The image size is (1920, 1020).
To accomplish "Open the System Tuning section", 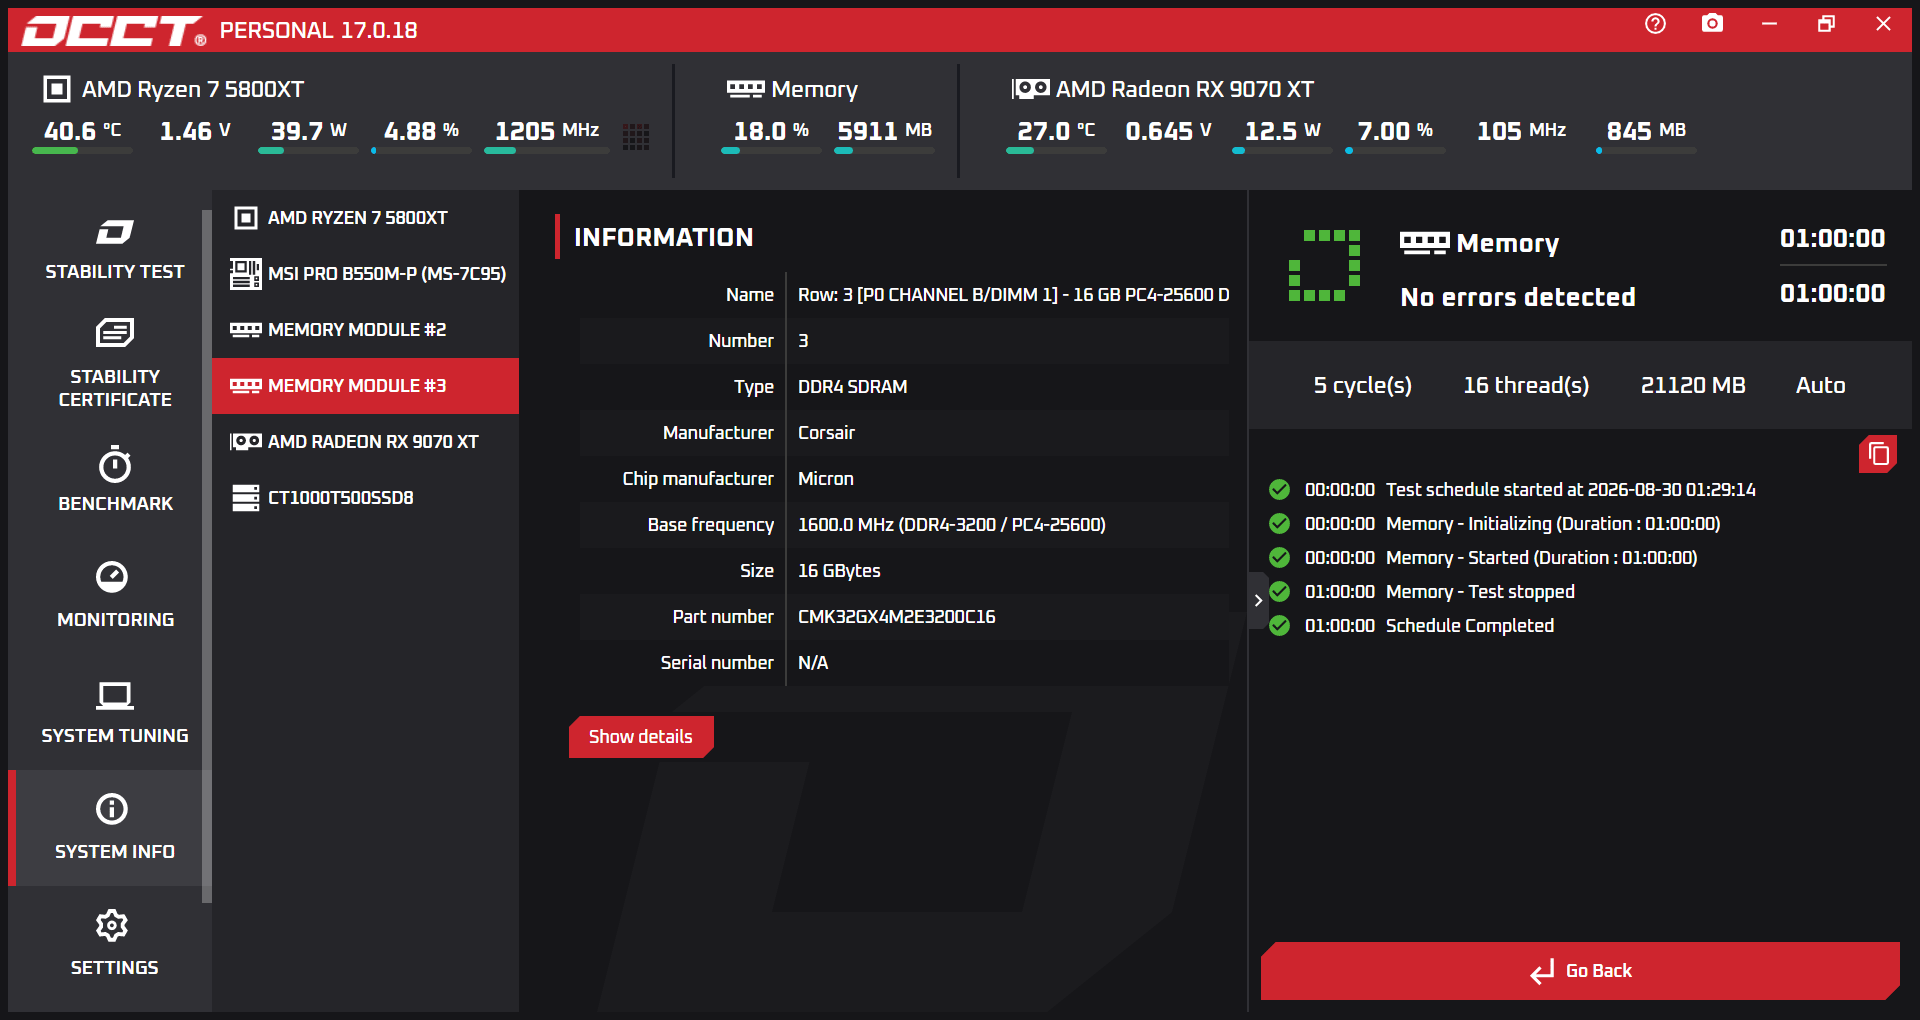I will [x=114, y=711].
